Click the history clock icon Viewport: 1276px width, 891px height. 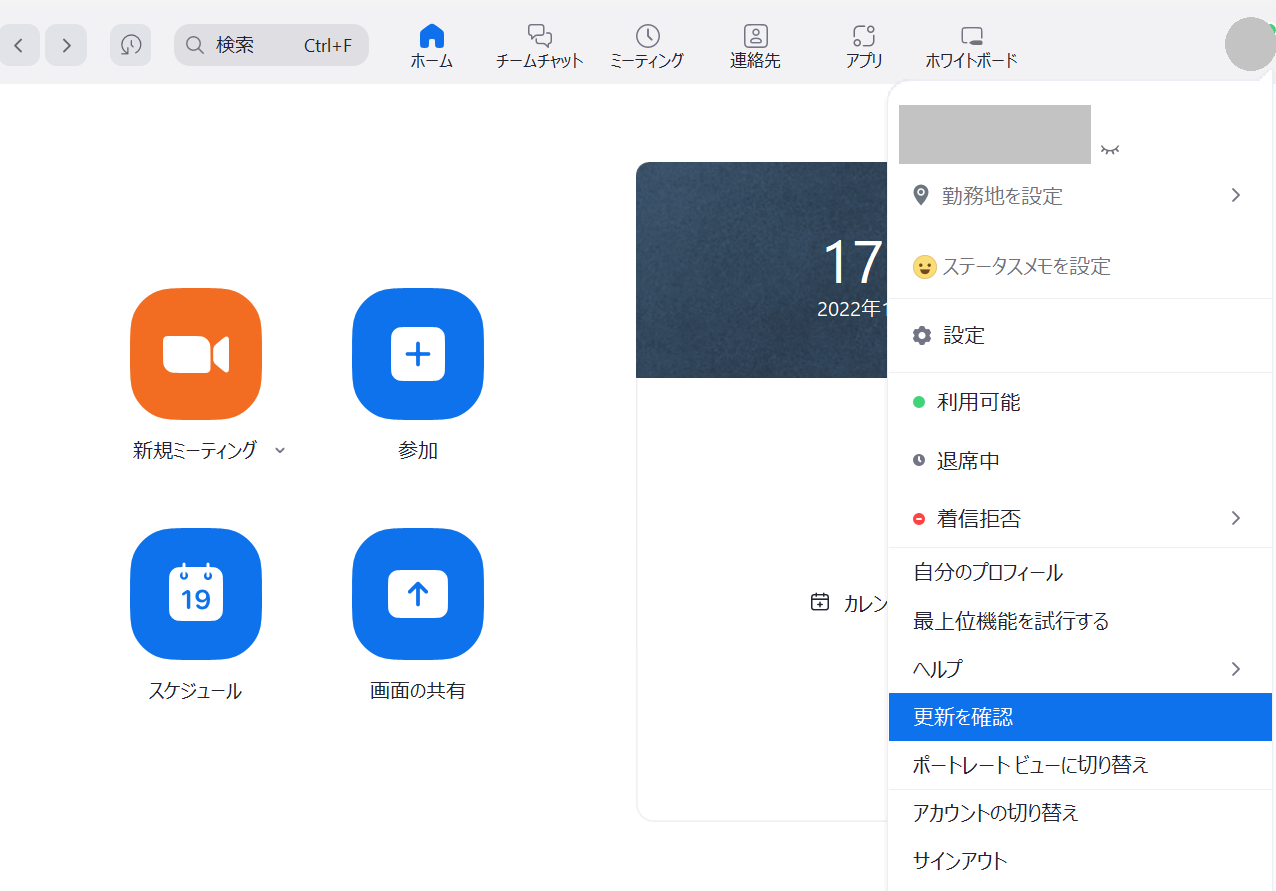131,45
